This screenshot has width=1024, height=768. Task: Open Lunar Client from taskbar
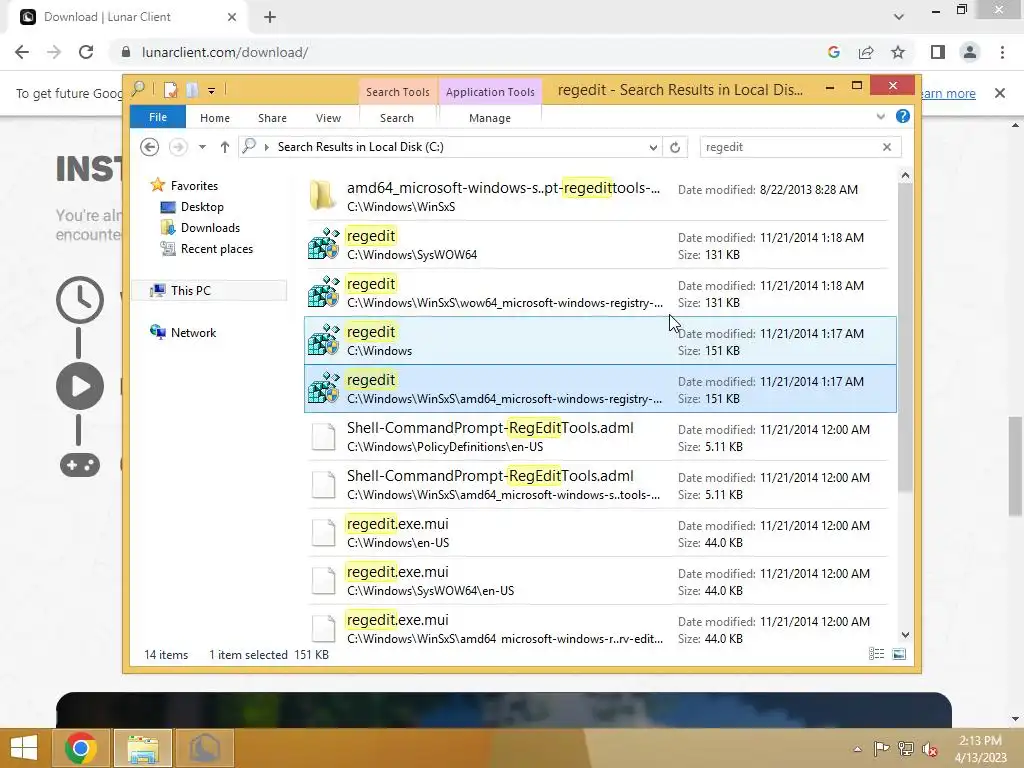(x=204, y=748)
